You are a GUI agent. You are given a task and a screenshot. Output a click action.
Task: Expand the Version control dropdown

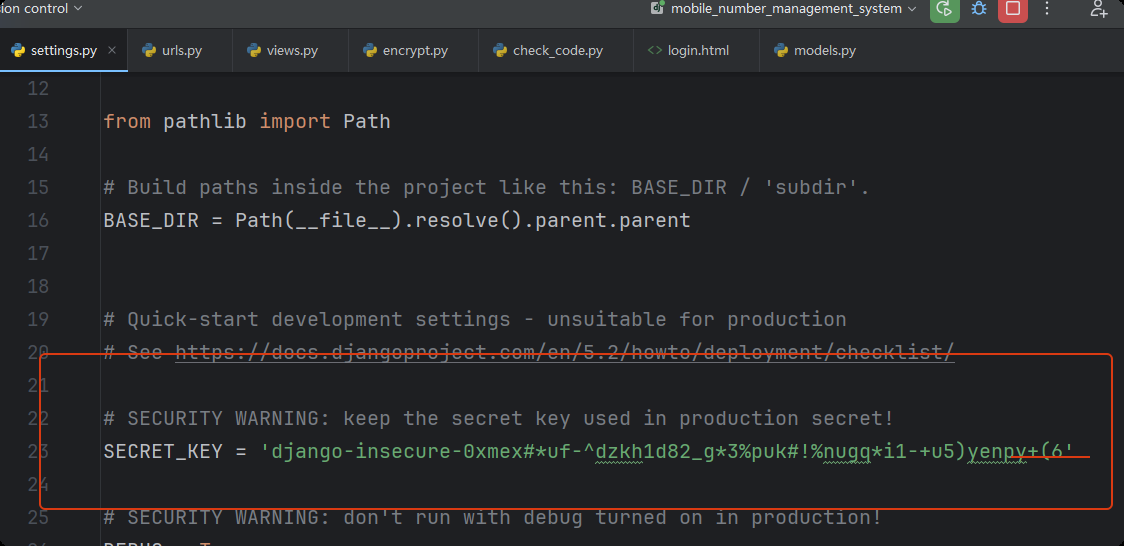pyautogui.click(x=41, y=9)
